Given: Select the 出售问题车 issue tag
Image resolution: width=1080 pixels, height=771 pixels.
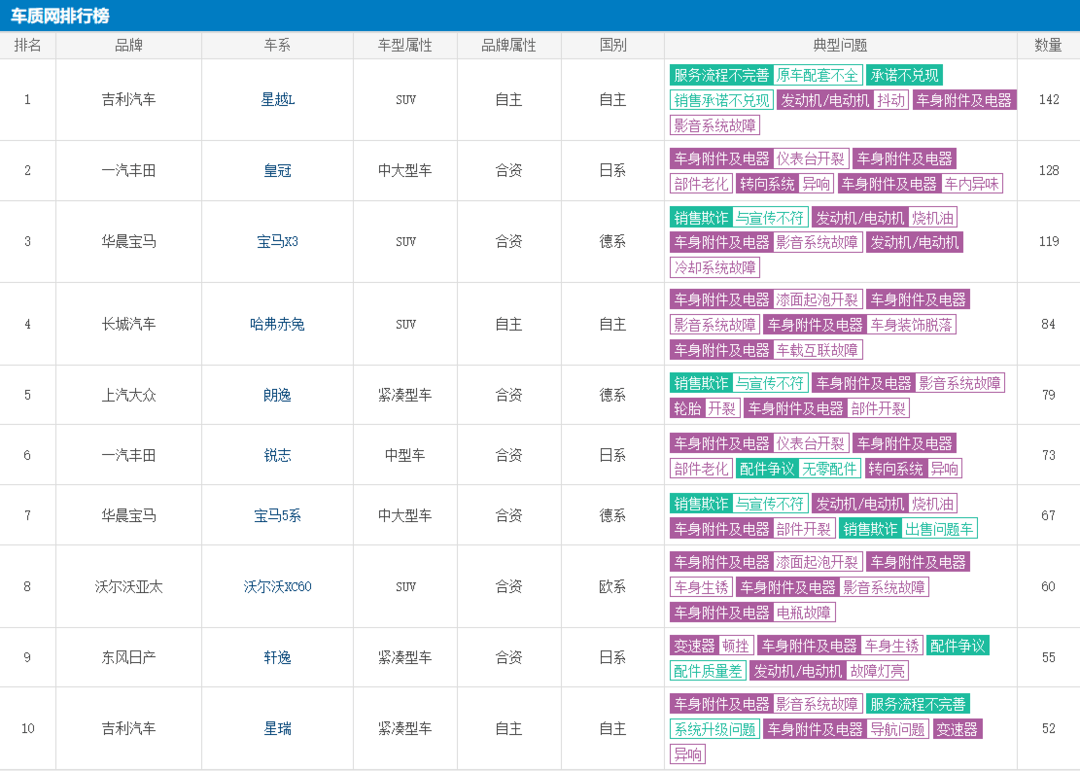Looking at the screenshot, I should pyautogui.click(x=939, y=529).
